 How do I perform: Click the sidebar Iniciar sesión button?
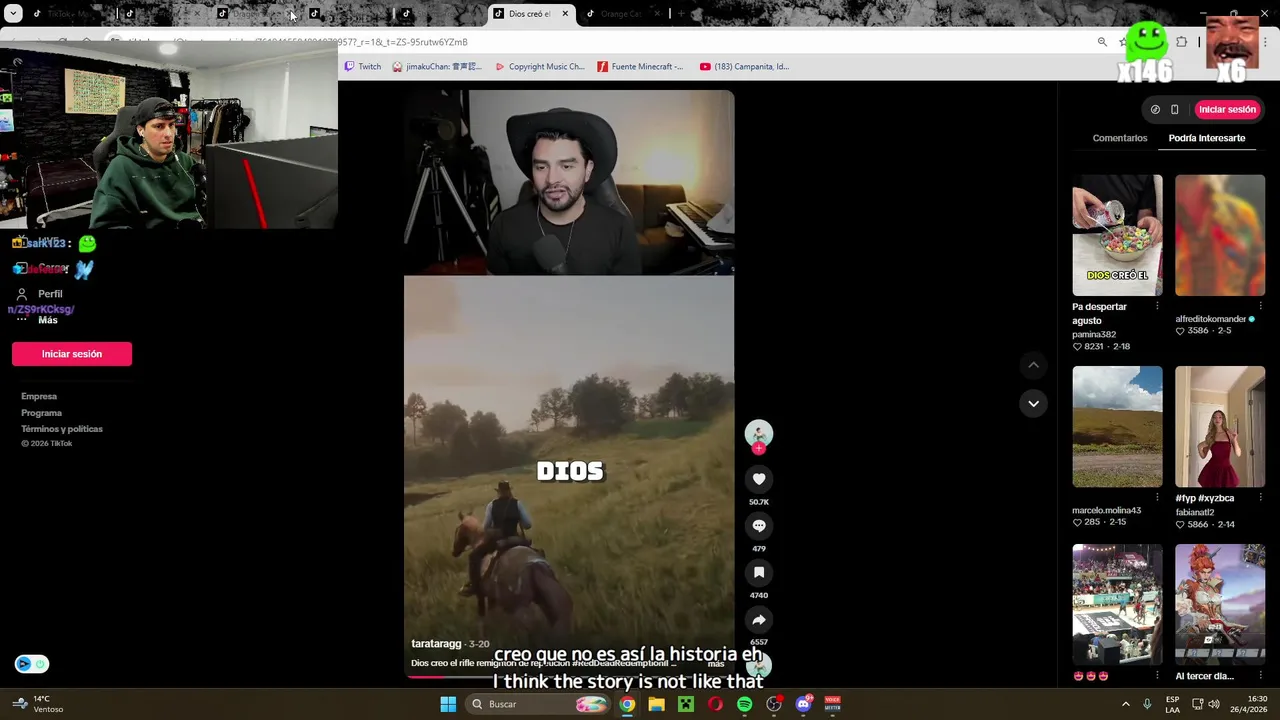[72, 354]
